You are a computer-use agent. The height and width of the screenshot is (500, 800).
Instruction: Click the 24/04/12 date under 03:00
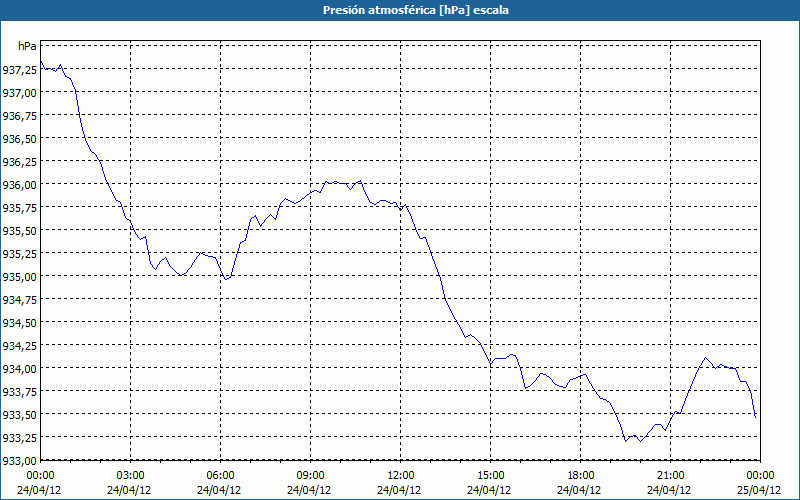click(129, 490)
